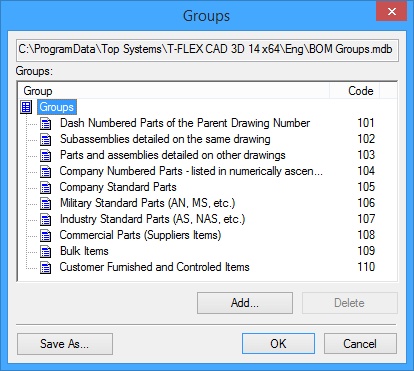
Task: Click the Code column header
Action: point(355,91)
